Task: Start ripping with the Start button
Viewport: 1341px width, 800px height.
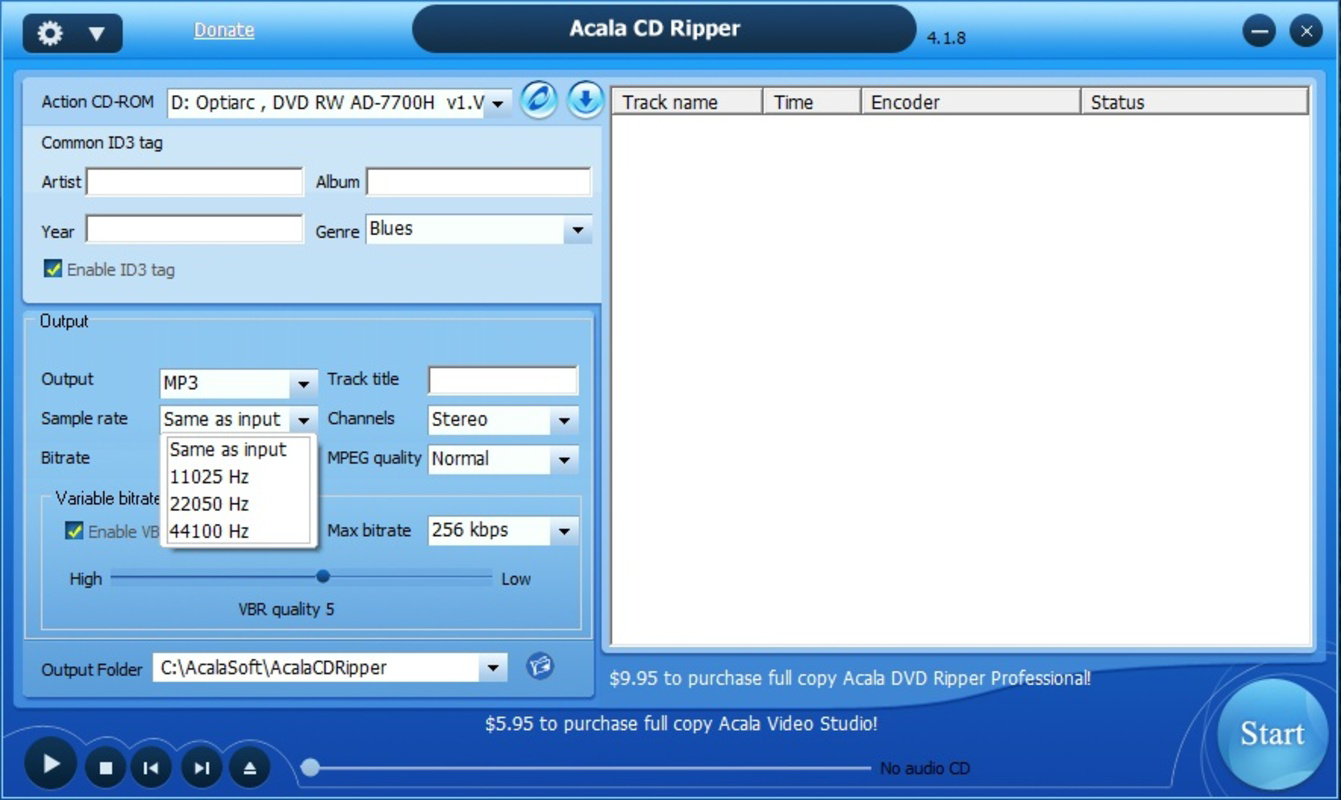Action: click(x=1272, y=734)
